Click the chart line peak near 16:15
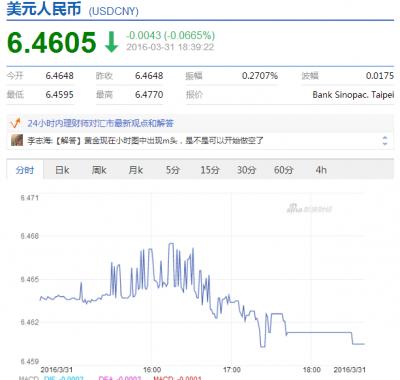This screenshot has height=380, width=400. 171,244
